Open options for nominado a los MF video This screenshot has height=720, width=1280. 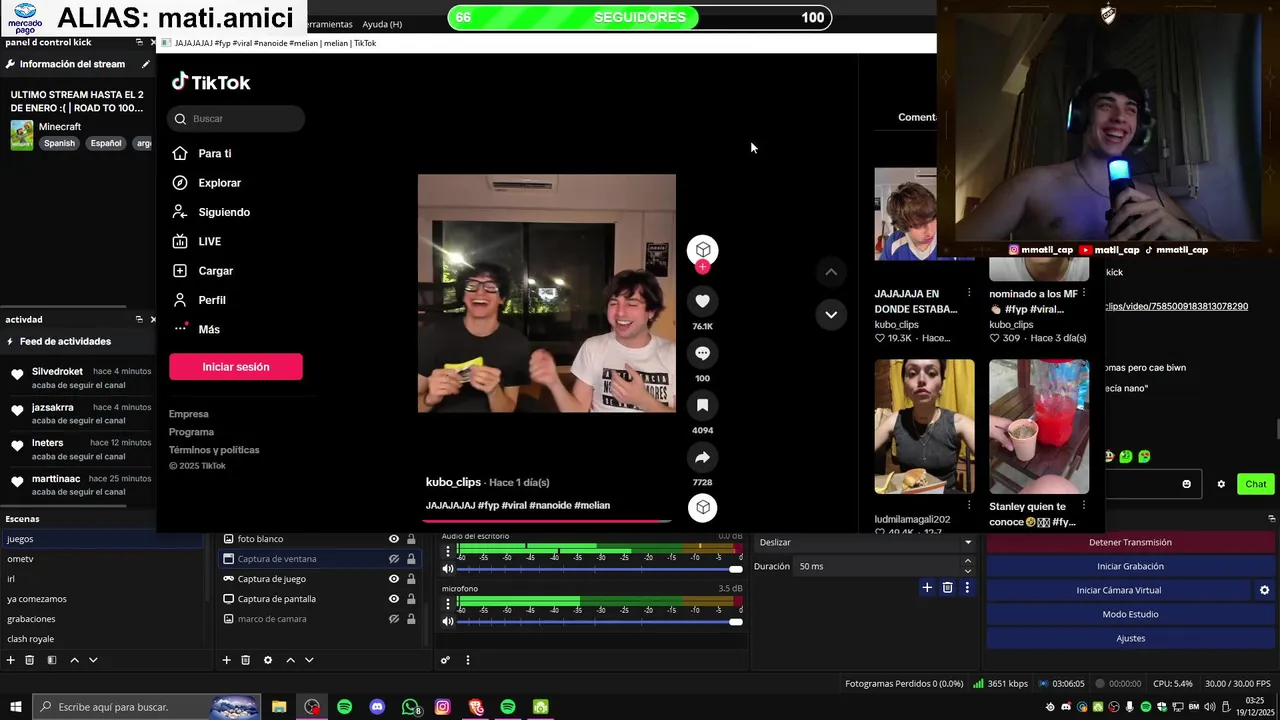1083,293
